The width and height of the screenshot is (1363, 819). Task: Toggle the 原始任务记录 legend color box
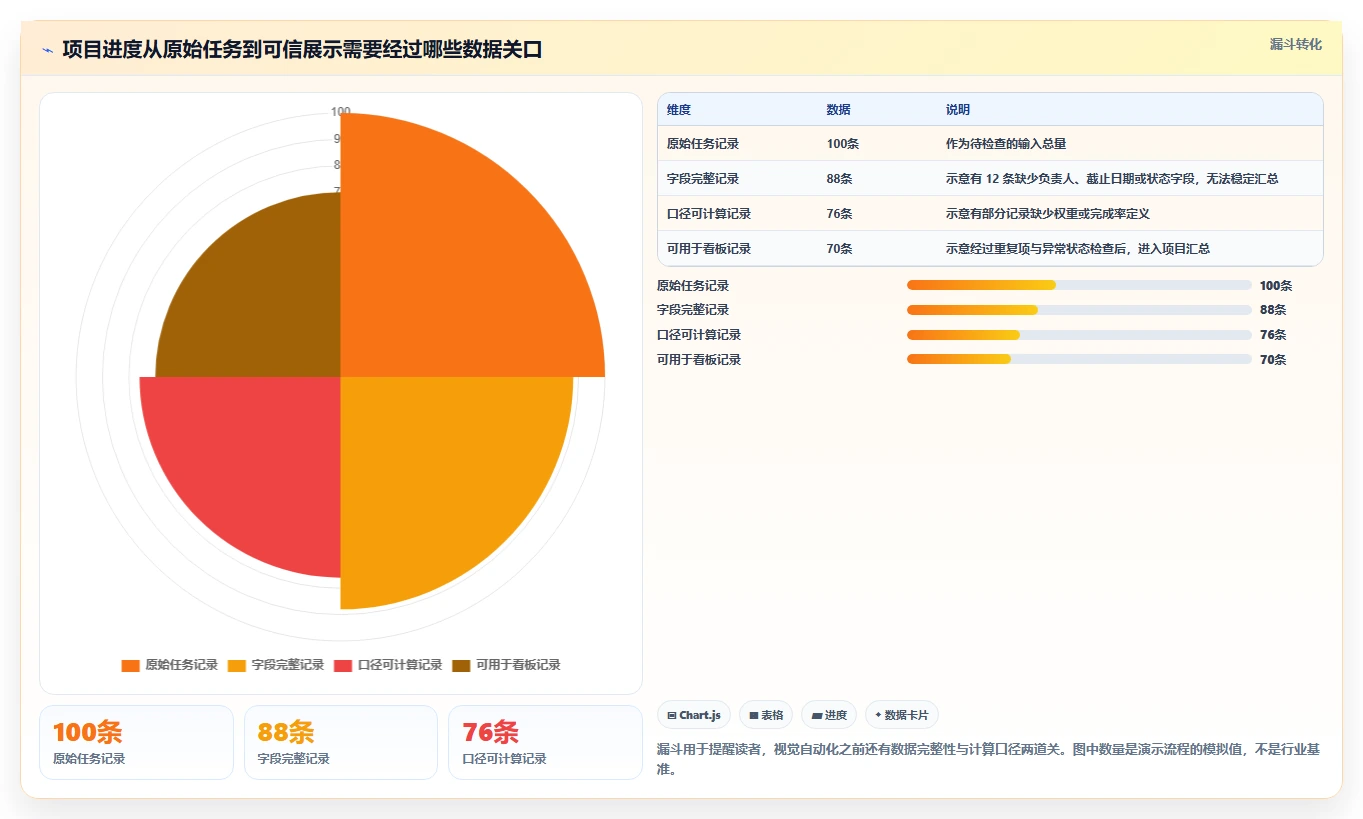point(130,665)
